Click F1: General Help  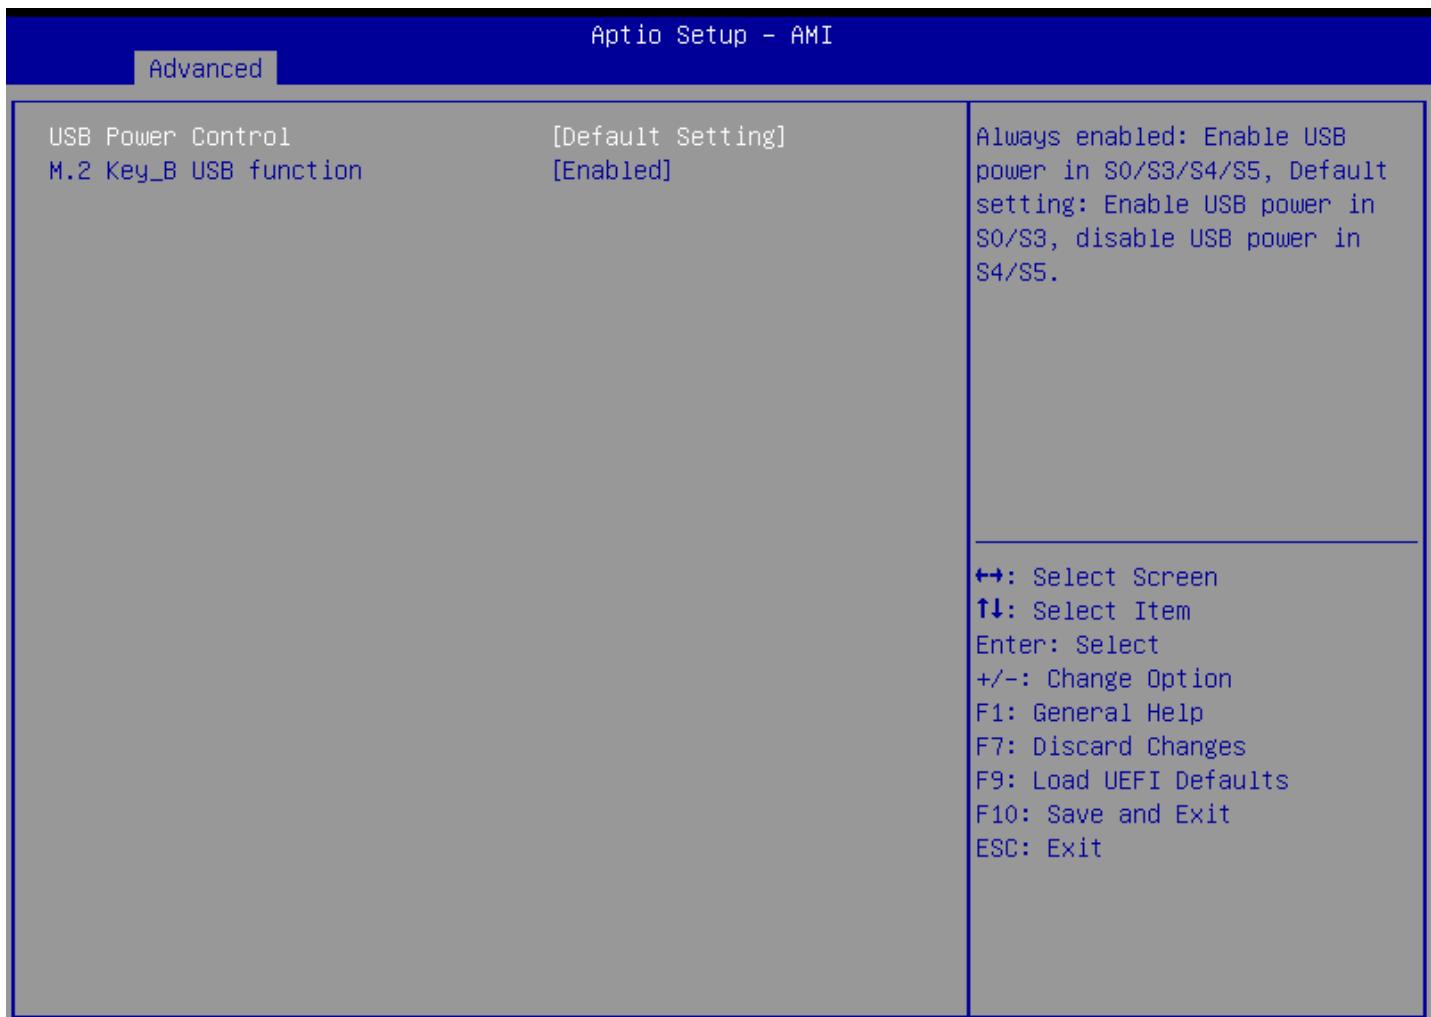(1090, 713)
